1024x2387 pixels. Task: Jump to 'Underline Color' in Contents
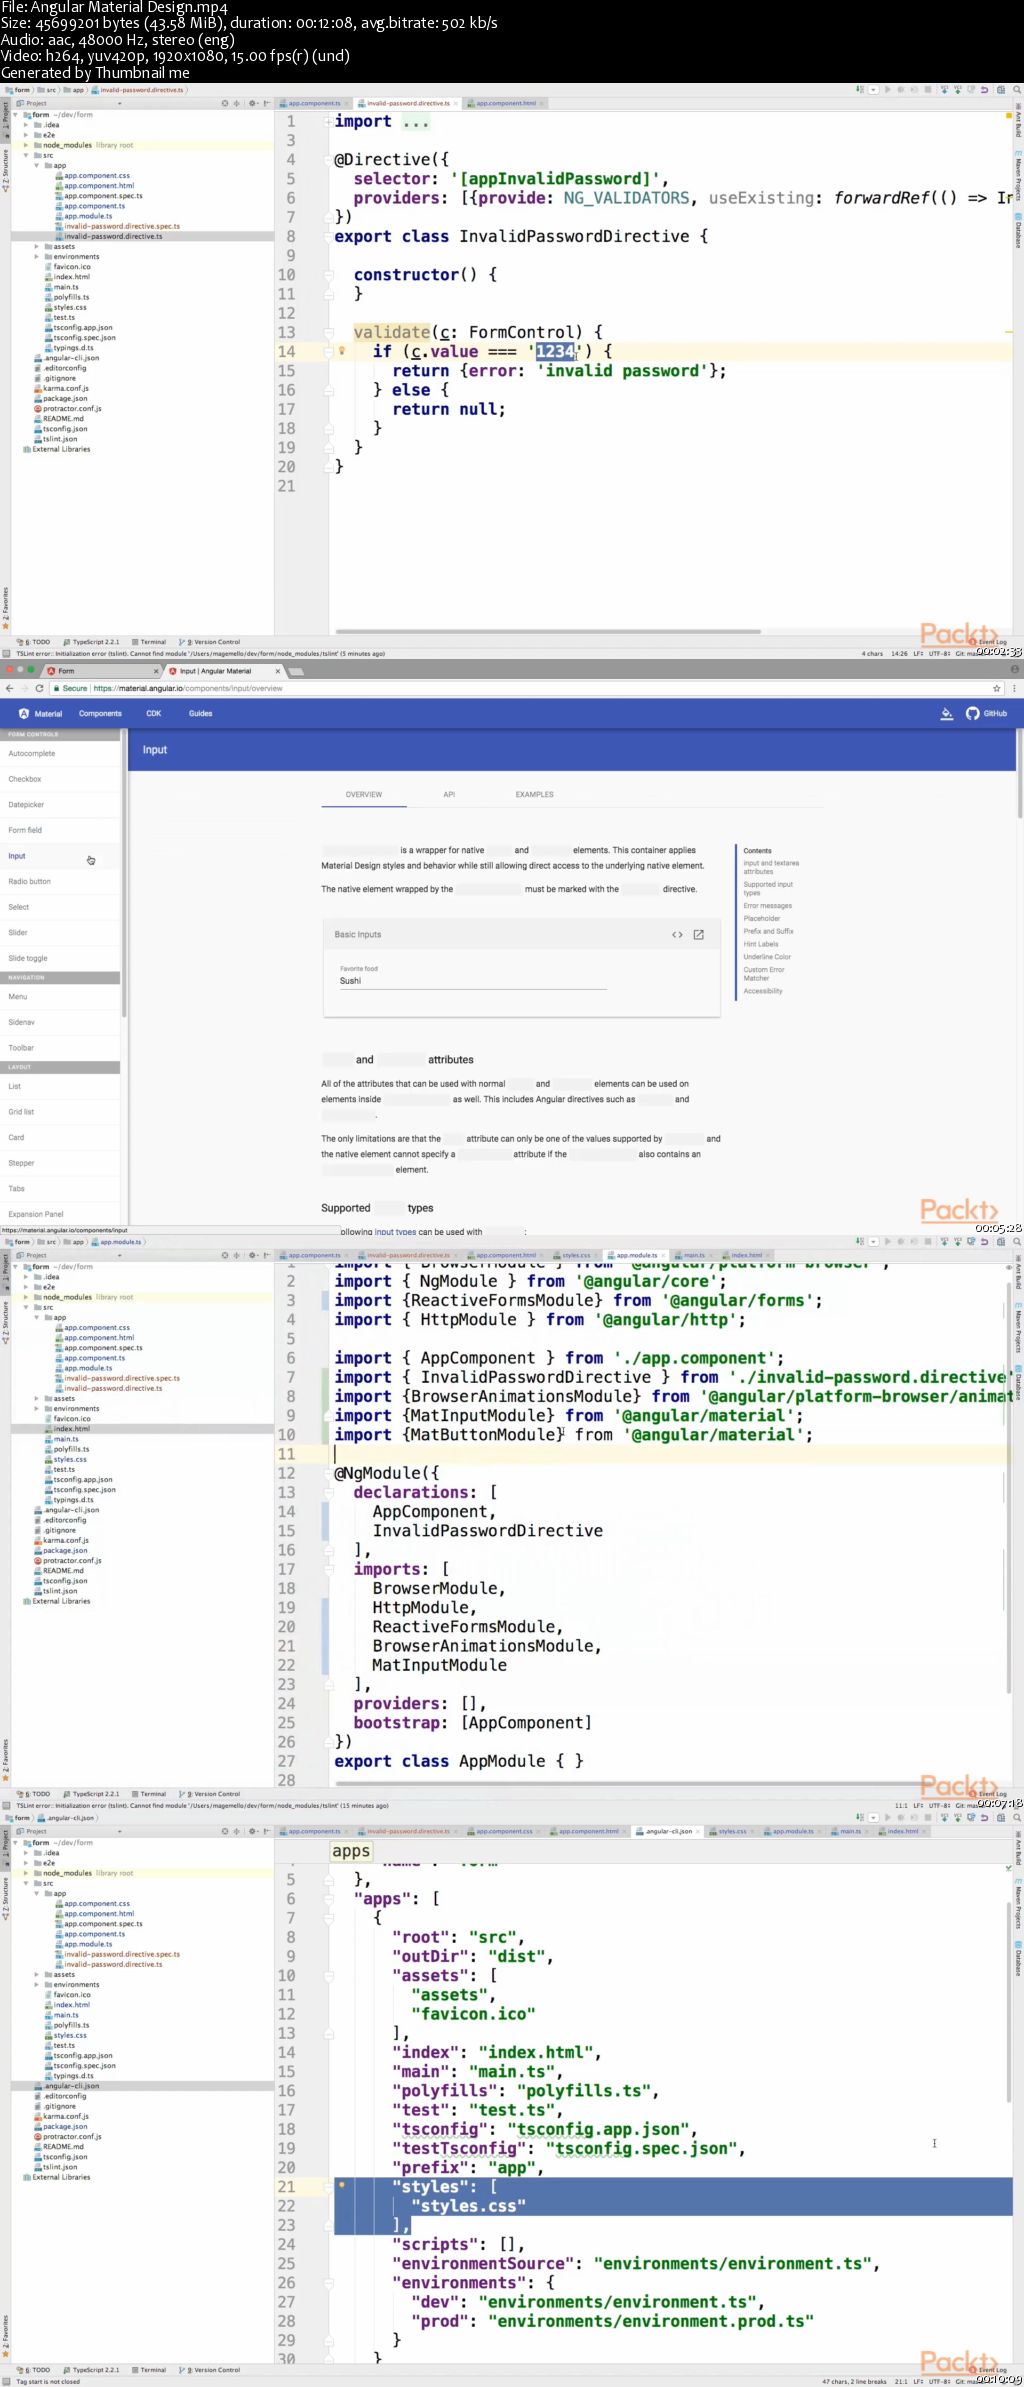[767, 957]
